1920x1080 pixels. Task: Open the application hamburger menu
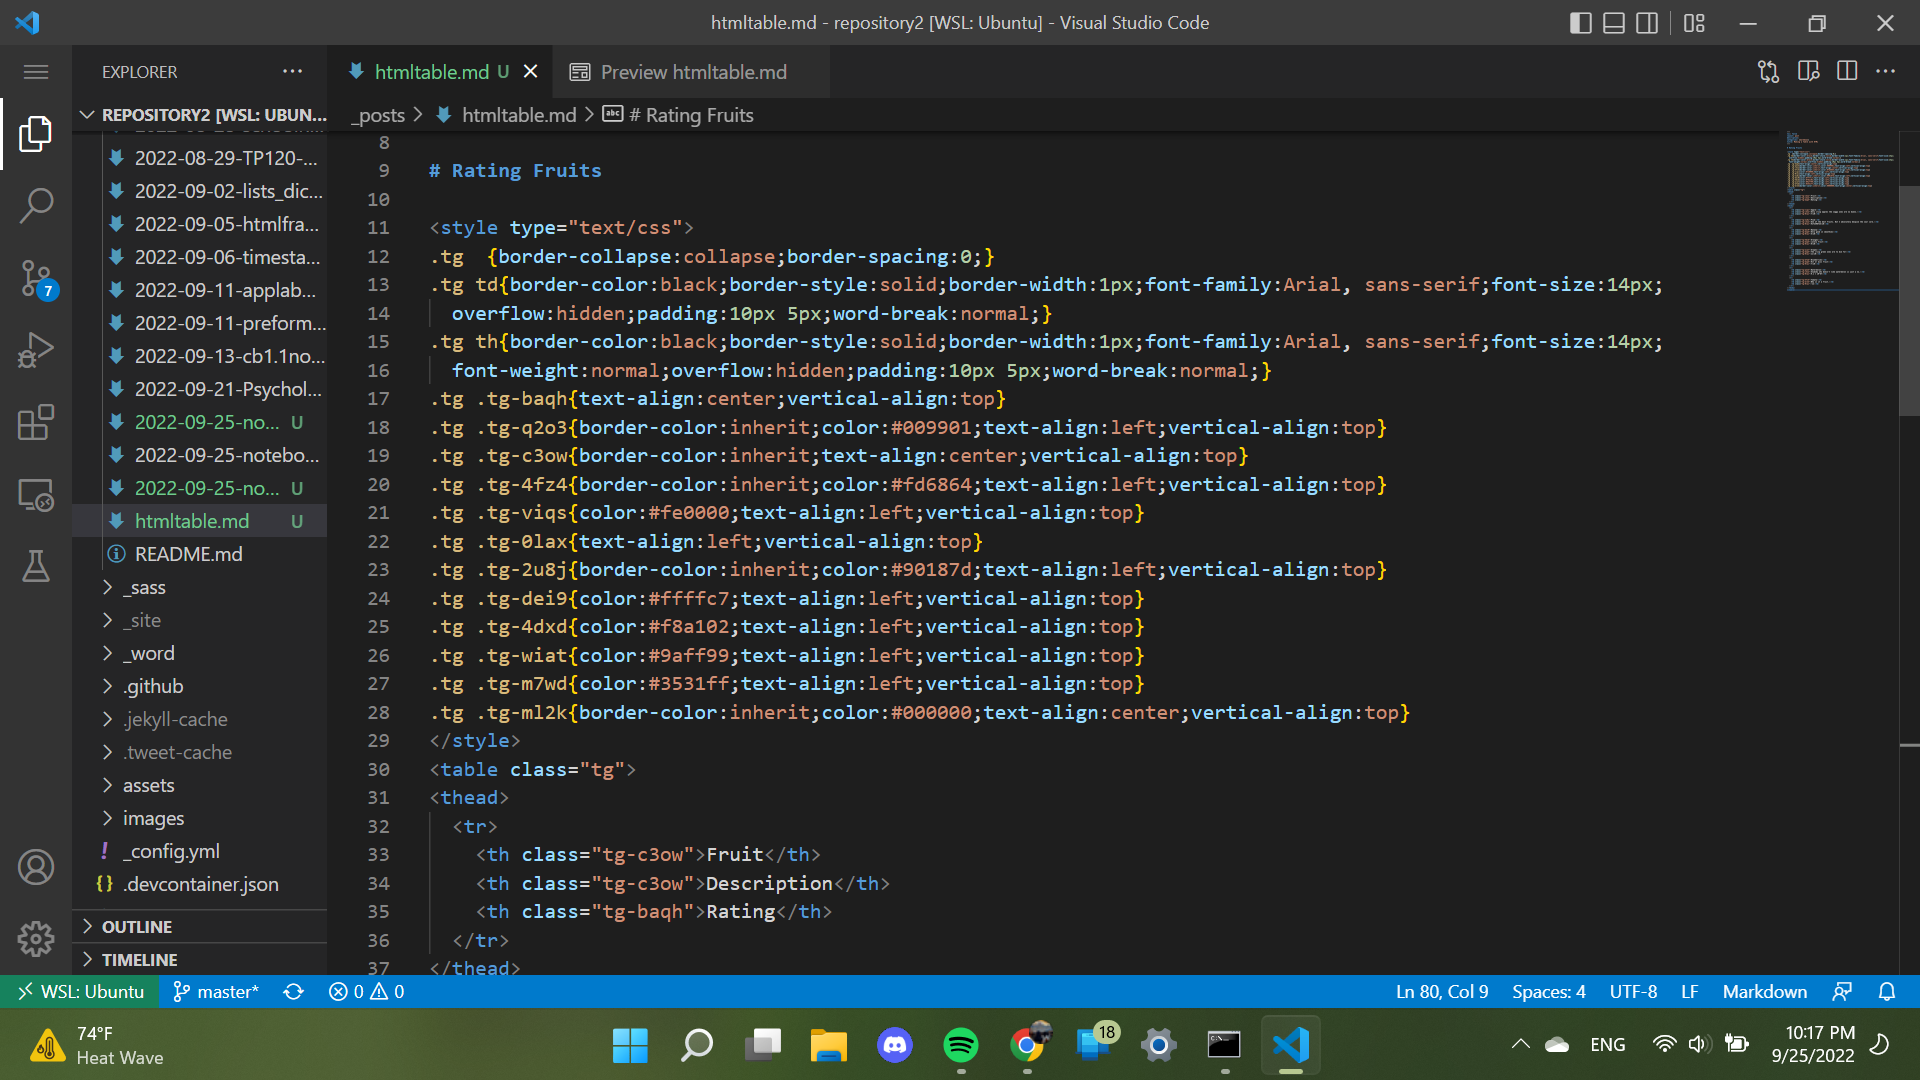click(x=36, y=72)
